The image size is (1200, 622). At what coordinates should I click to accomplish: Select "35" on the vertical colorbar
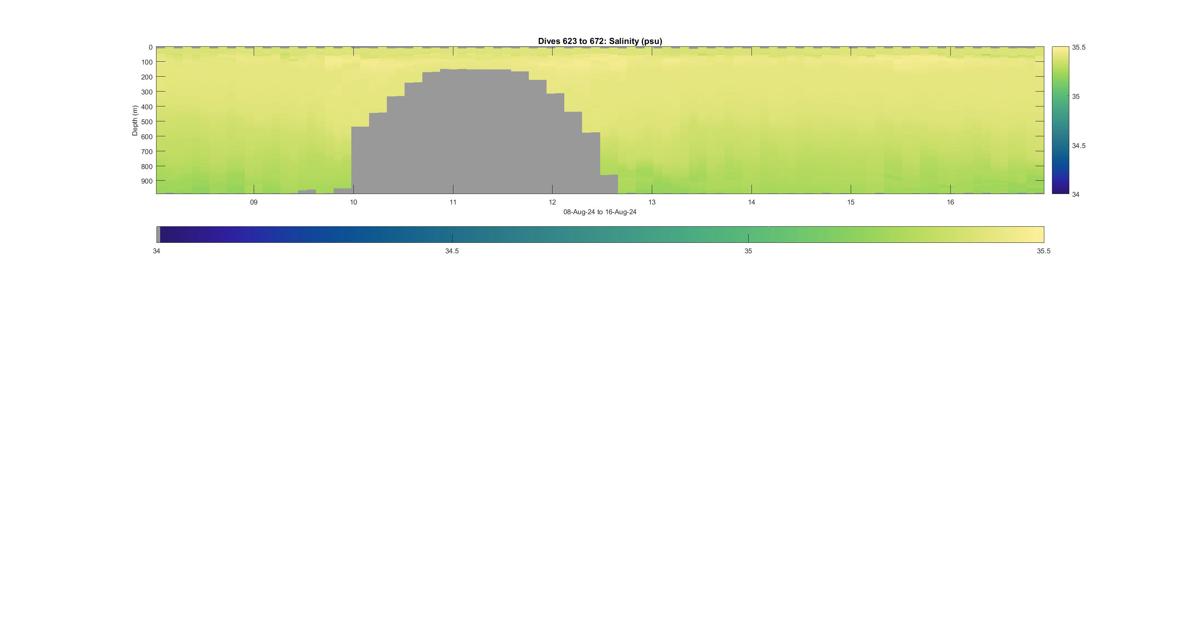coord(1076,96)
